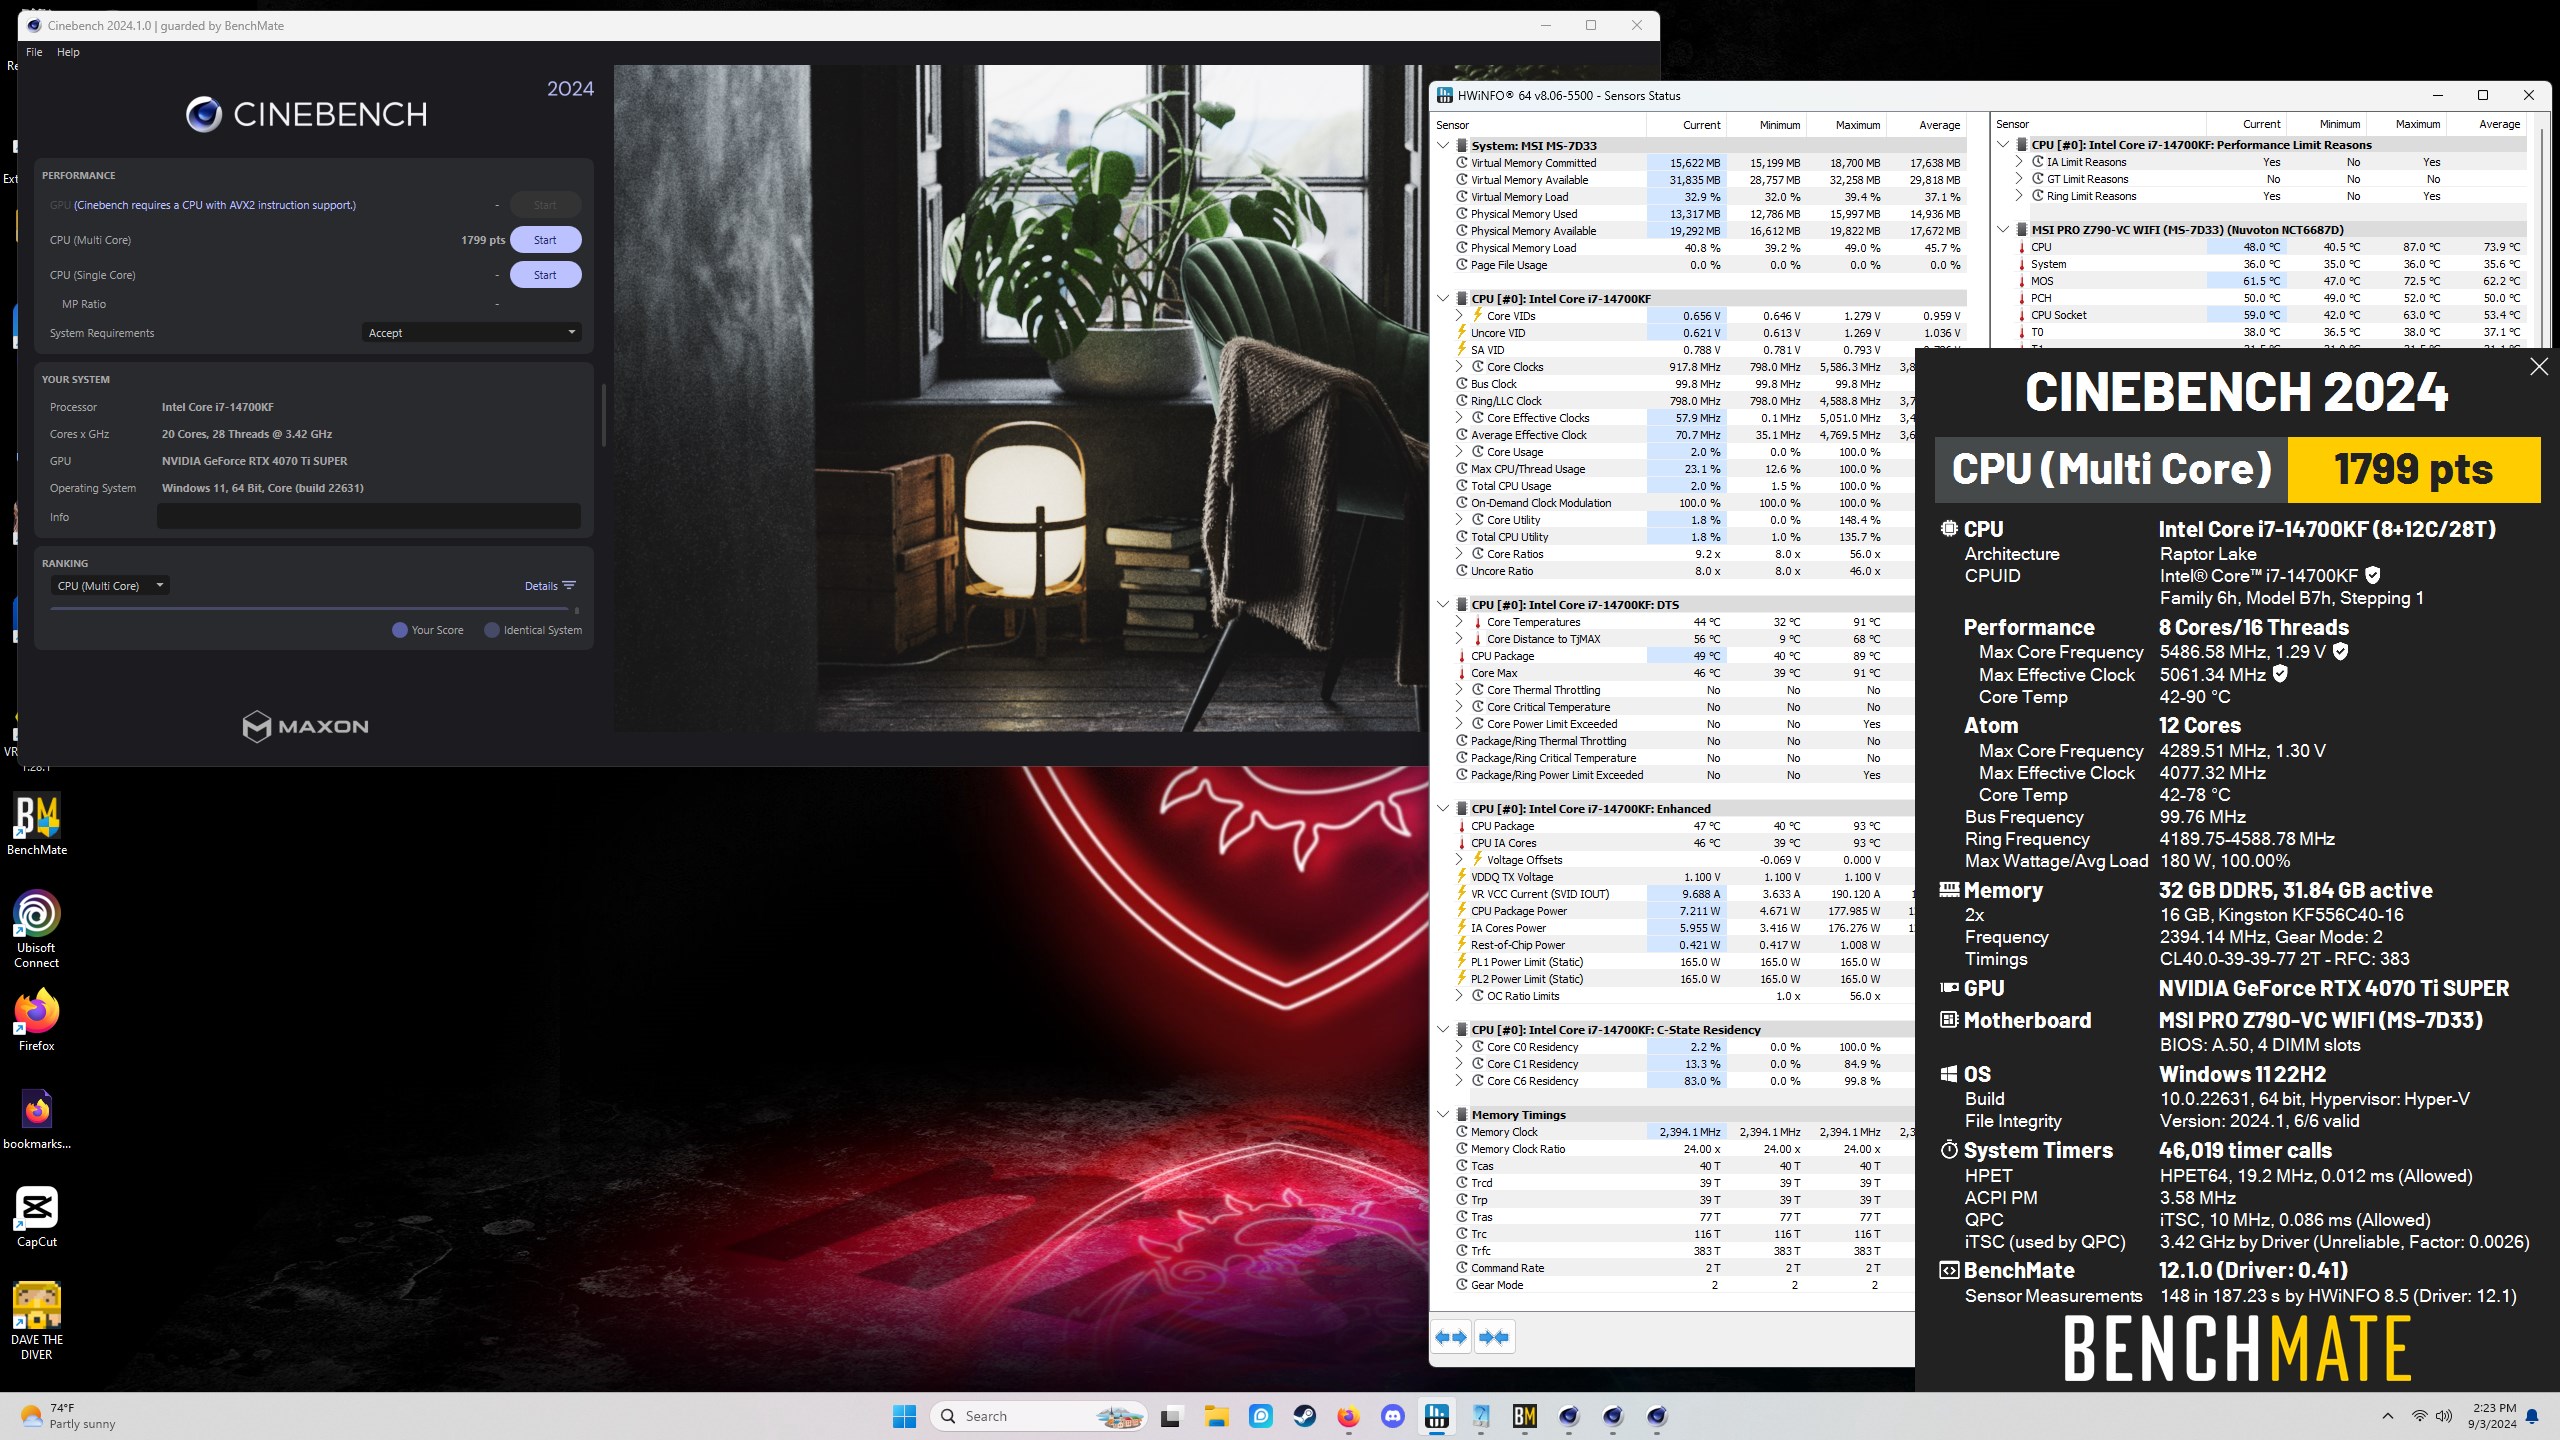Collapse the Memory Timings group

coord(1443,1115)
